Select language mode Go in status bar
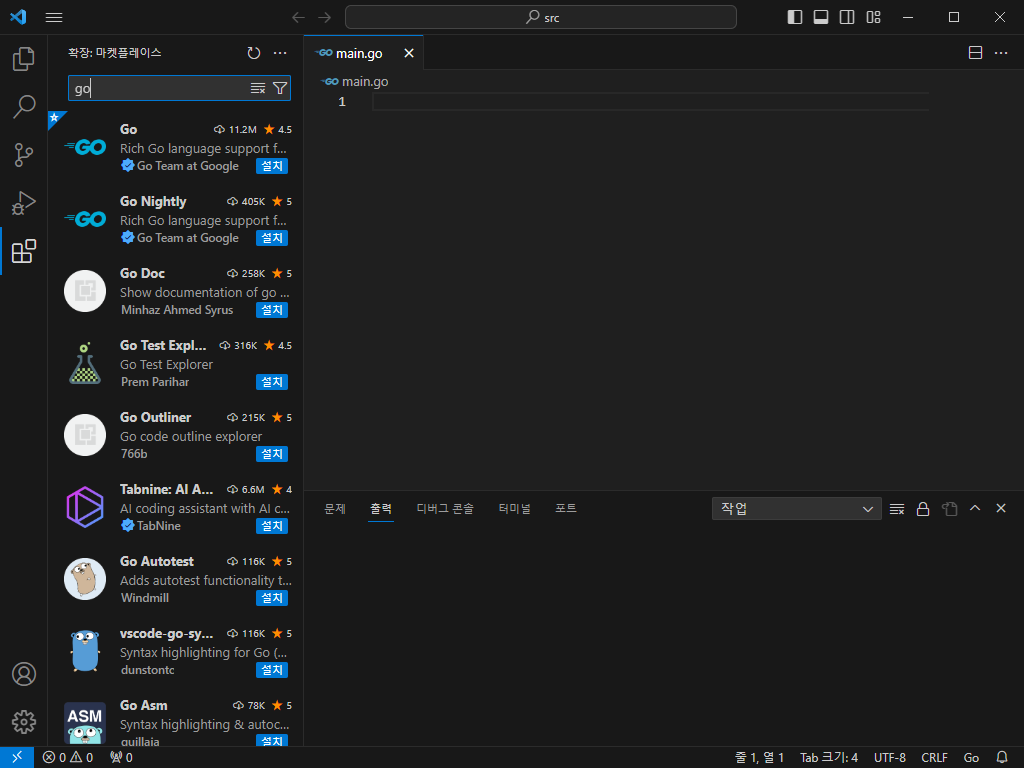The image size is (1024, 768). [971, 758]
